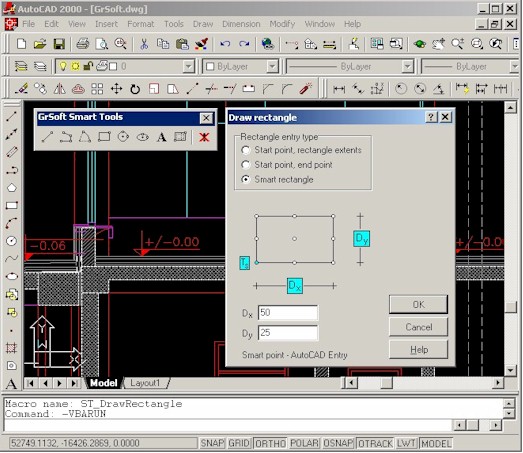Select the Ellipse tool in Draw toolbar

point(12,276)
